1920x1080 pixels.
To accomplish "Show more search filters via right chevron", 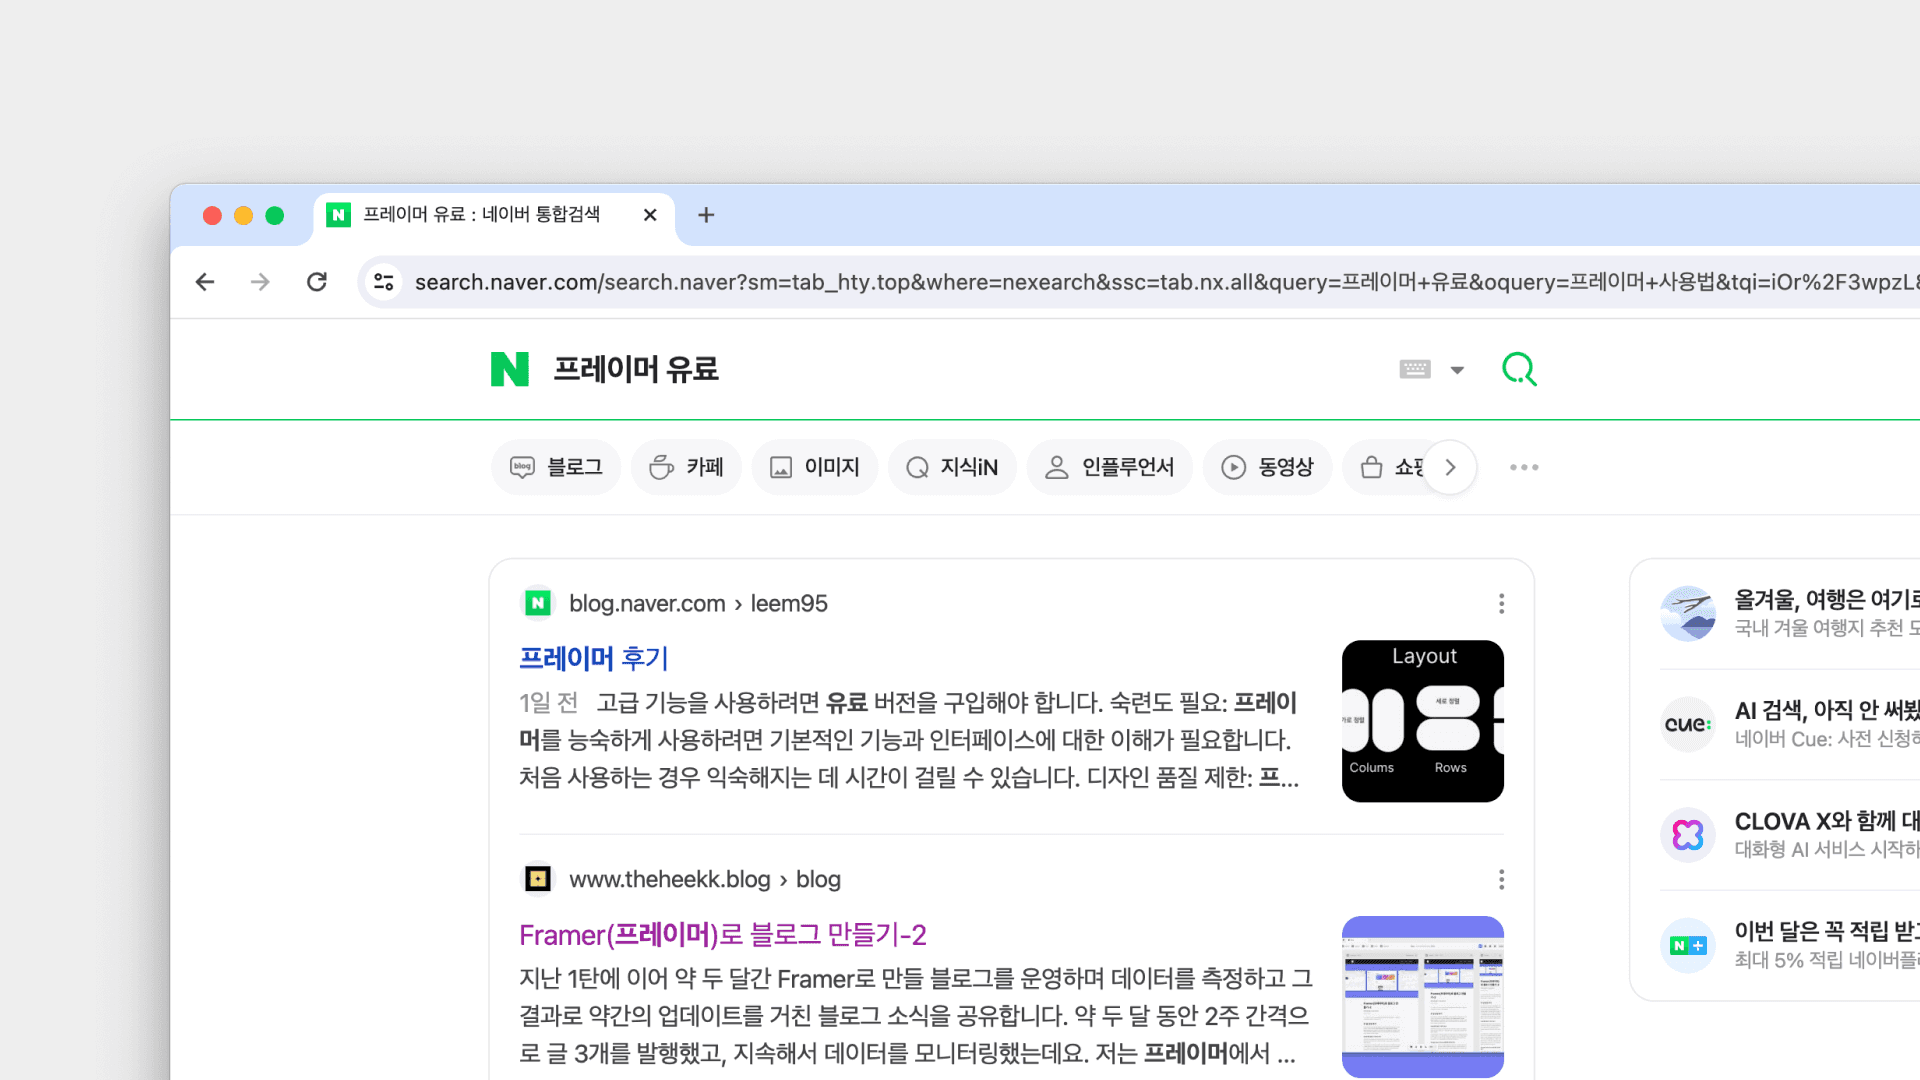I will tap(1450, 467).
